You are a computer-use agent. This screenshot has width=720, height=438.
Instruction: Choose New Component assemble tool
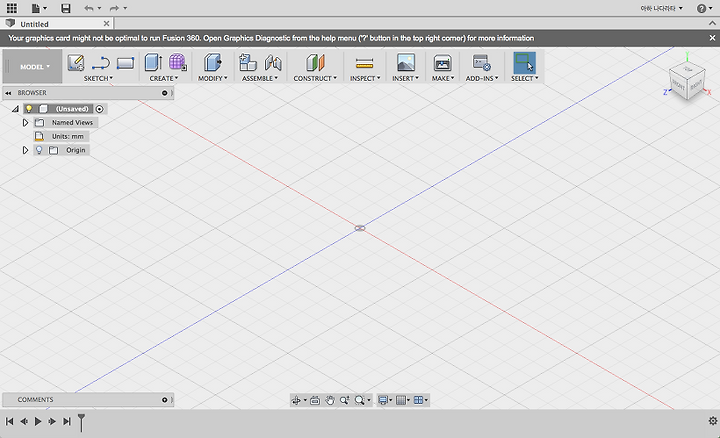248,62
